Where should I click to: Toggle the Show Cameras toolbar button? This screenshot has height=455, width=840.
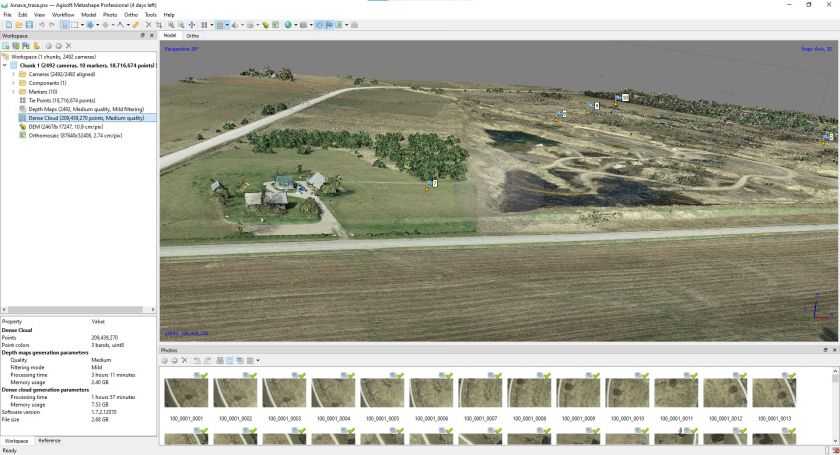tap(319, 24)
